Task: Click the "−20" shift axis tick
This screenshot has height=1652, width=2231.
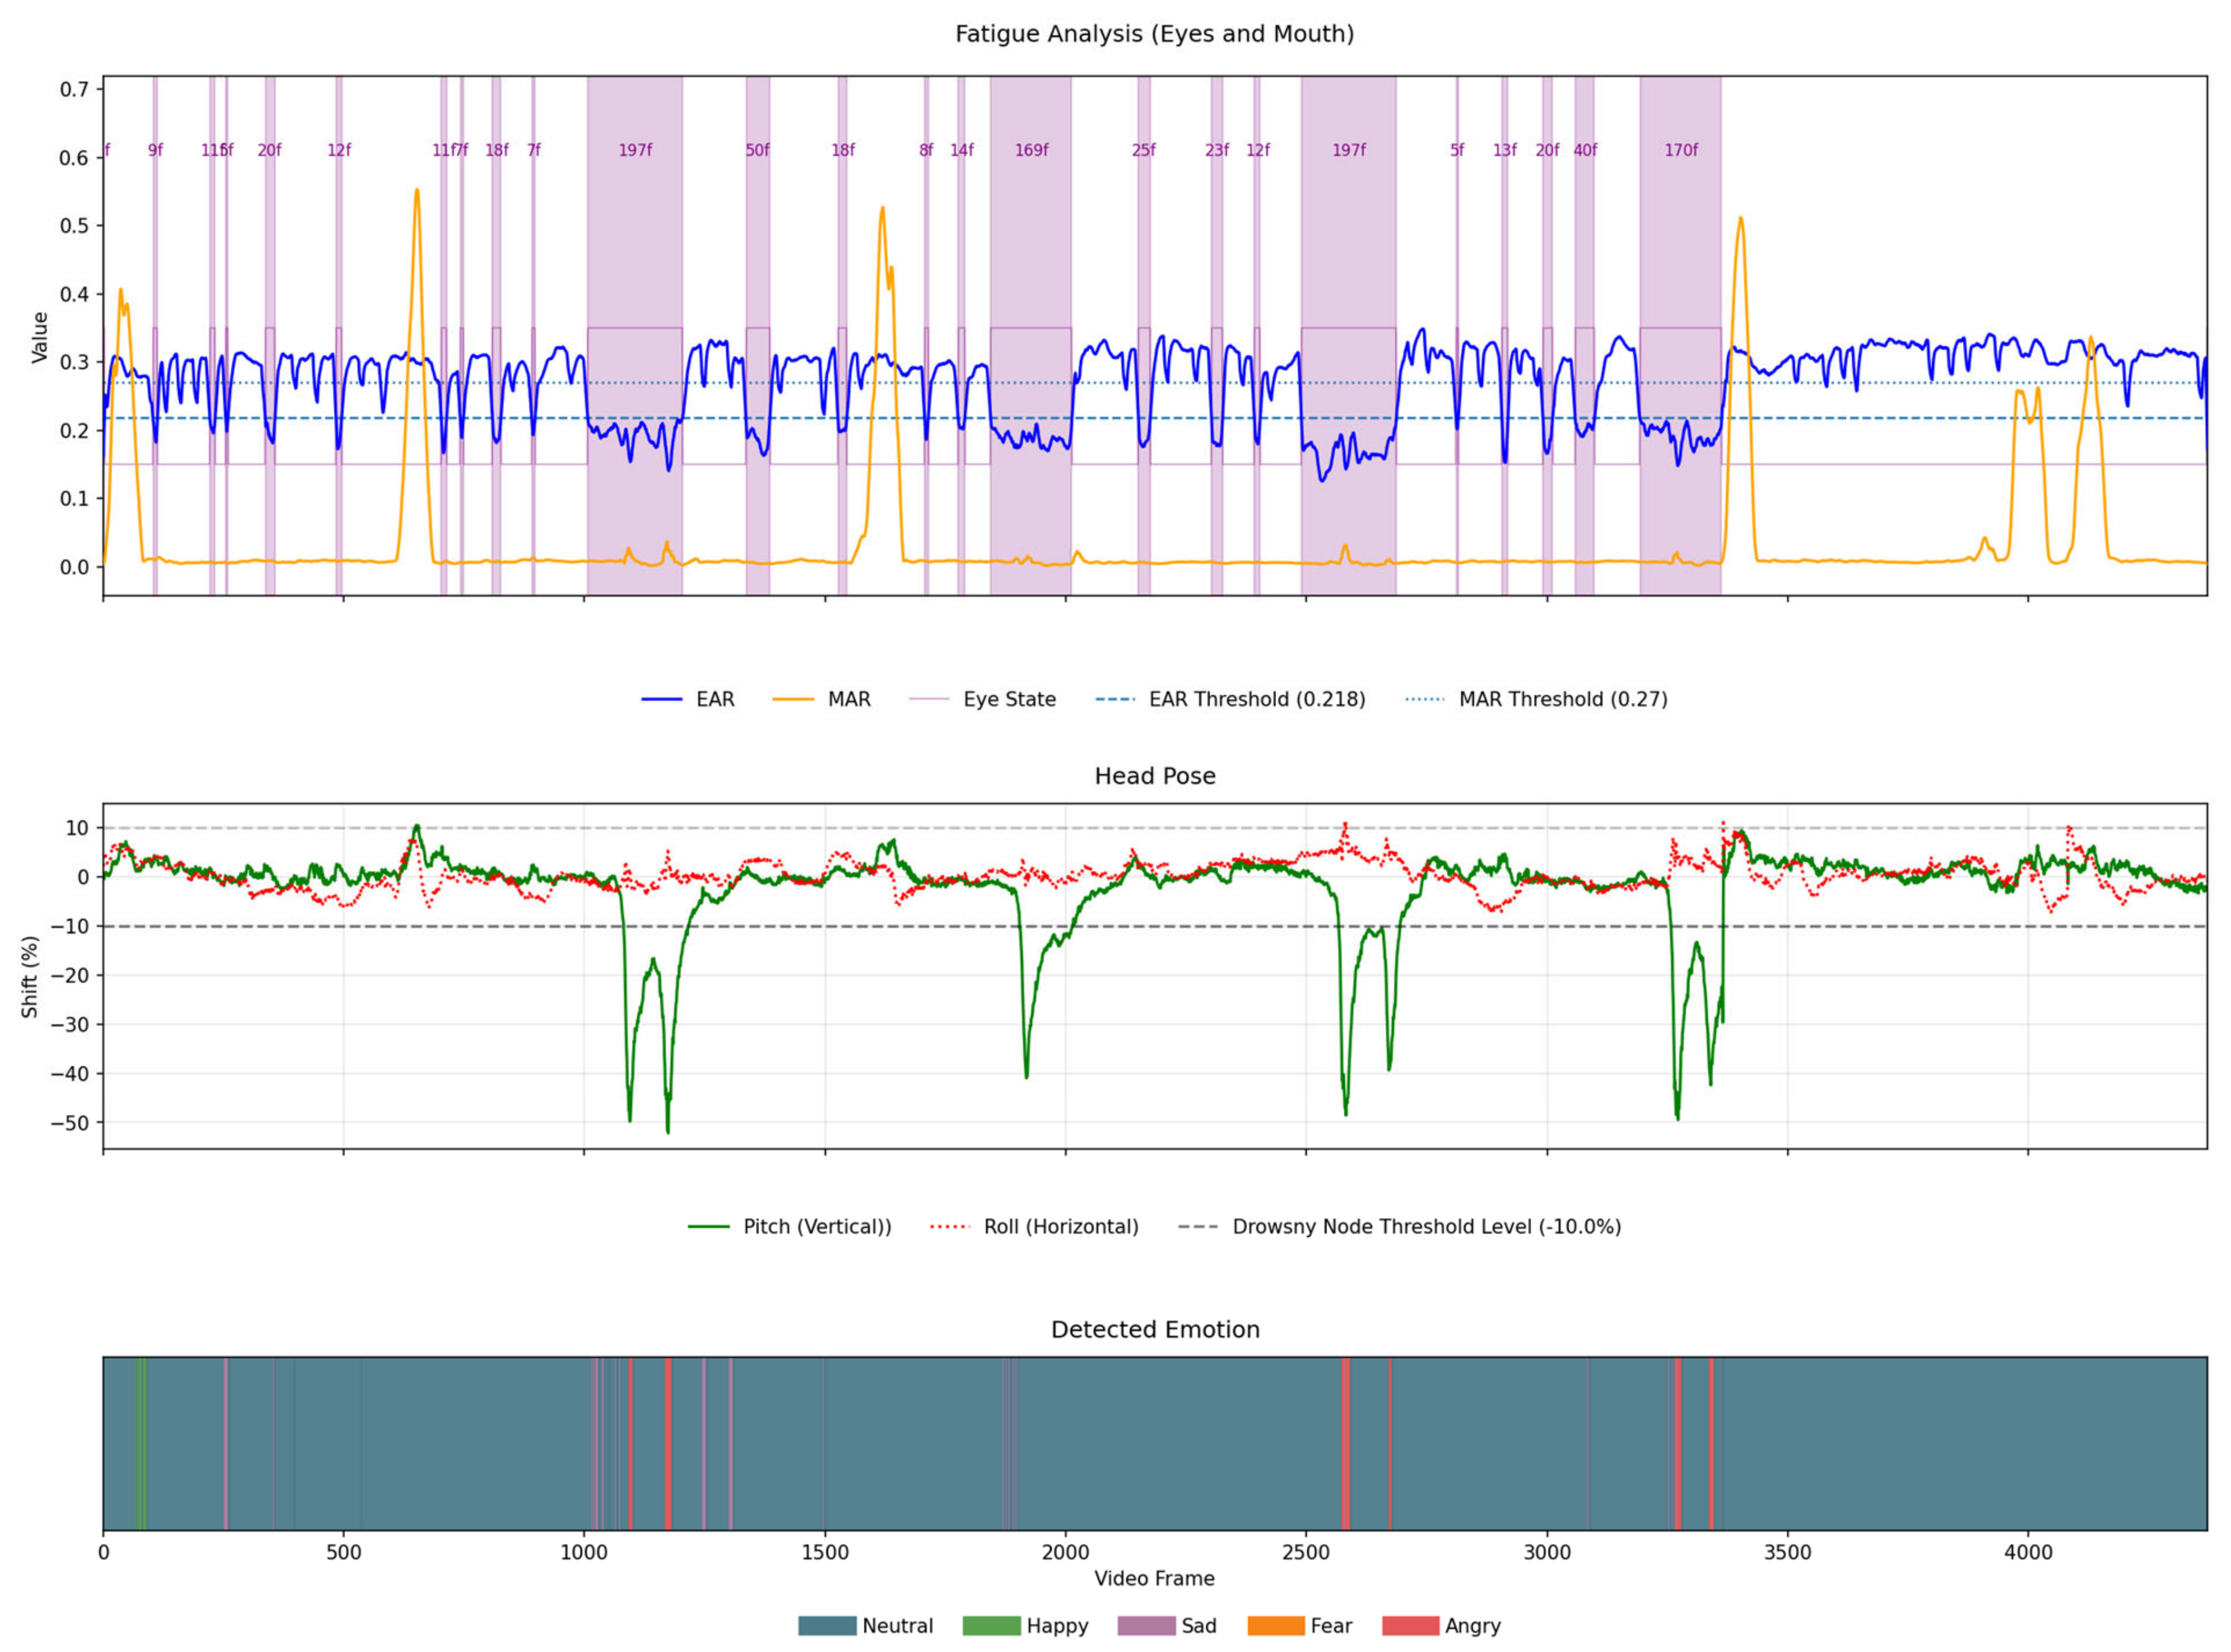Action: 69,975
